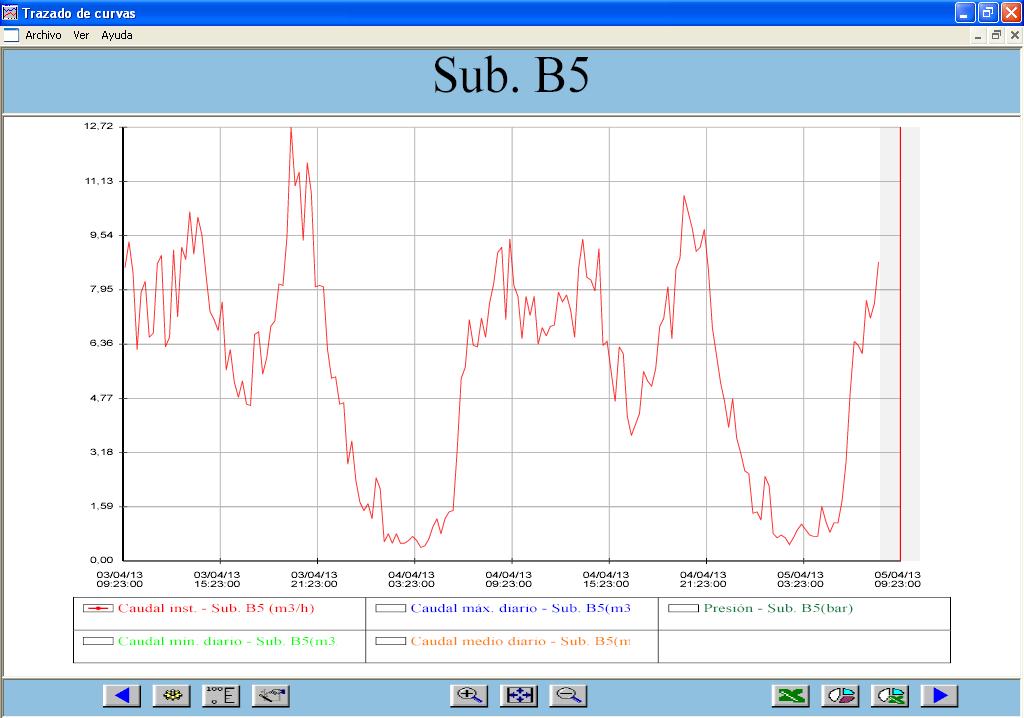Viewport: 1024px width, 718px height.
Task: Zoom in with the magnifier plus icon
Action: (x=469, y=696)
